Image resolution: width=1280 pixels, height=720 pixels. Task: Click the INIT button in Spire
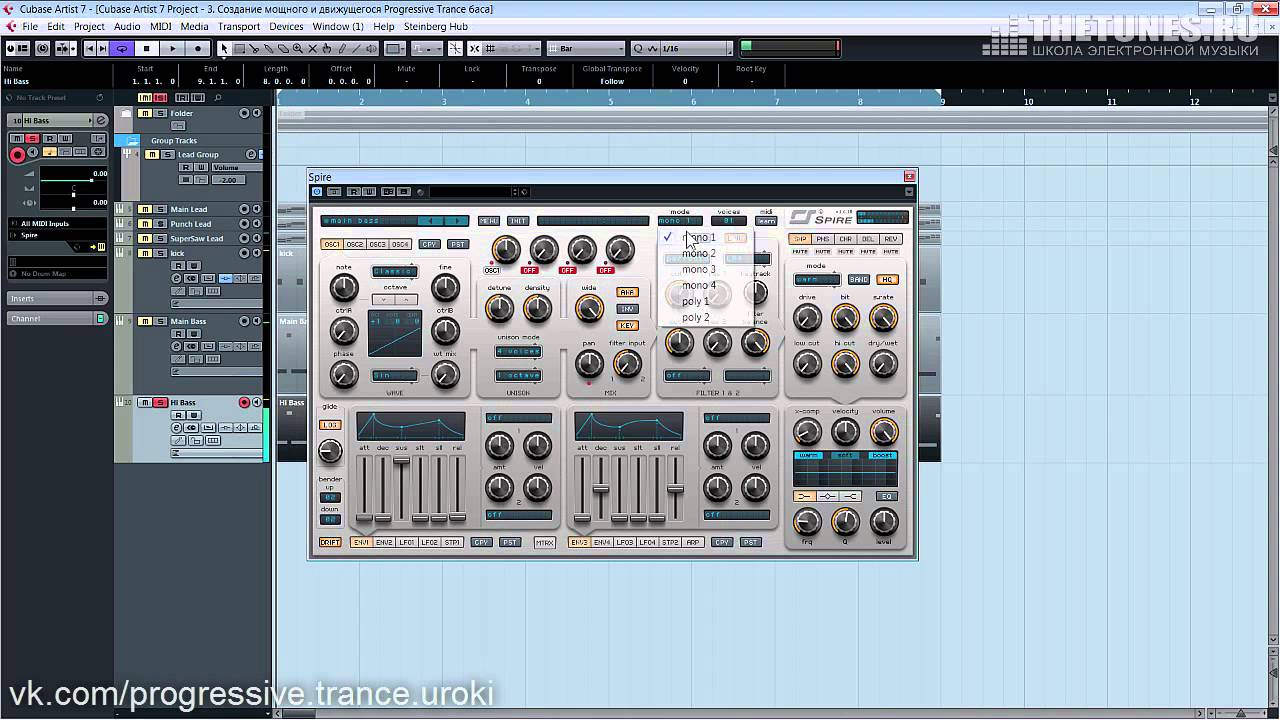tap(518, 221)
